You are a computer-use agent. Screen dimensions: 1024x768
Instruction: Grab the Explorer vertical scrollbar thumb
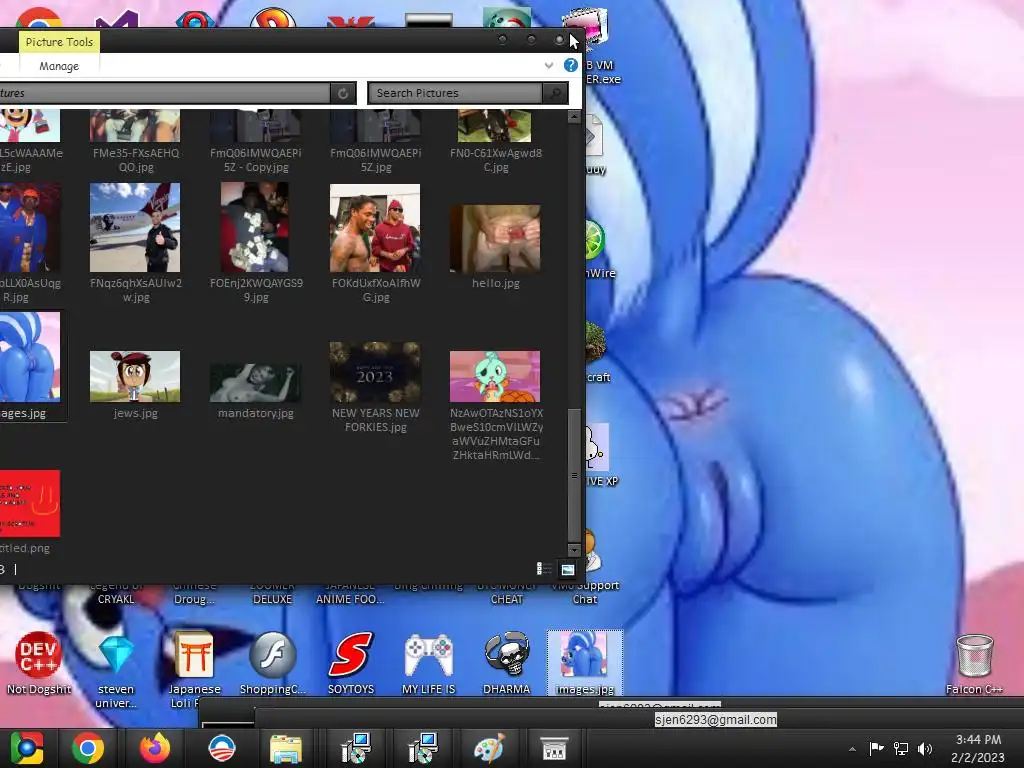pos(574,475)
